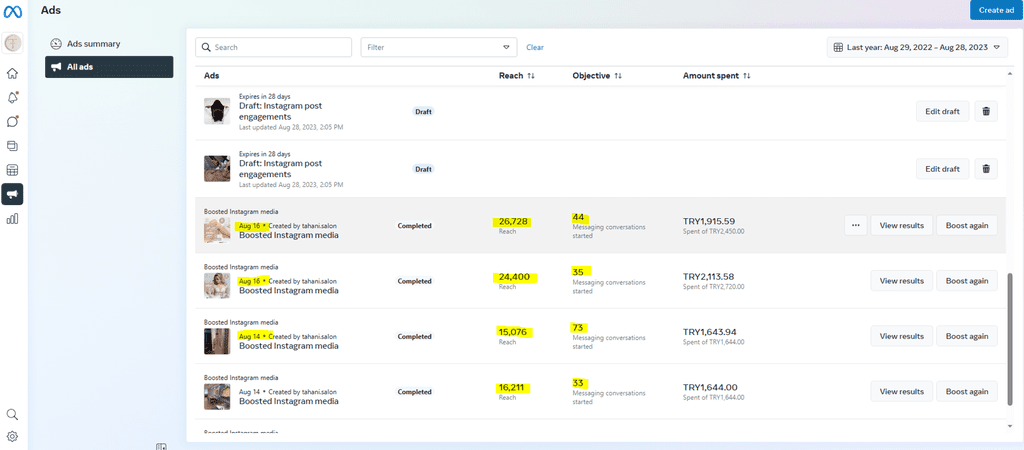Select the Ads megaphone icon
This screenshot has height=450, width=1024.
(12, 194)
